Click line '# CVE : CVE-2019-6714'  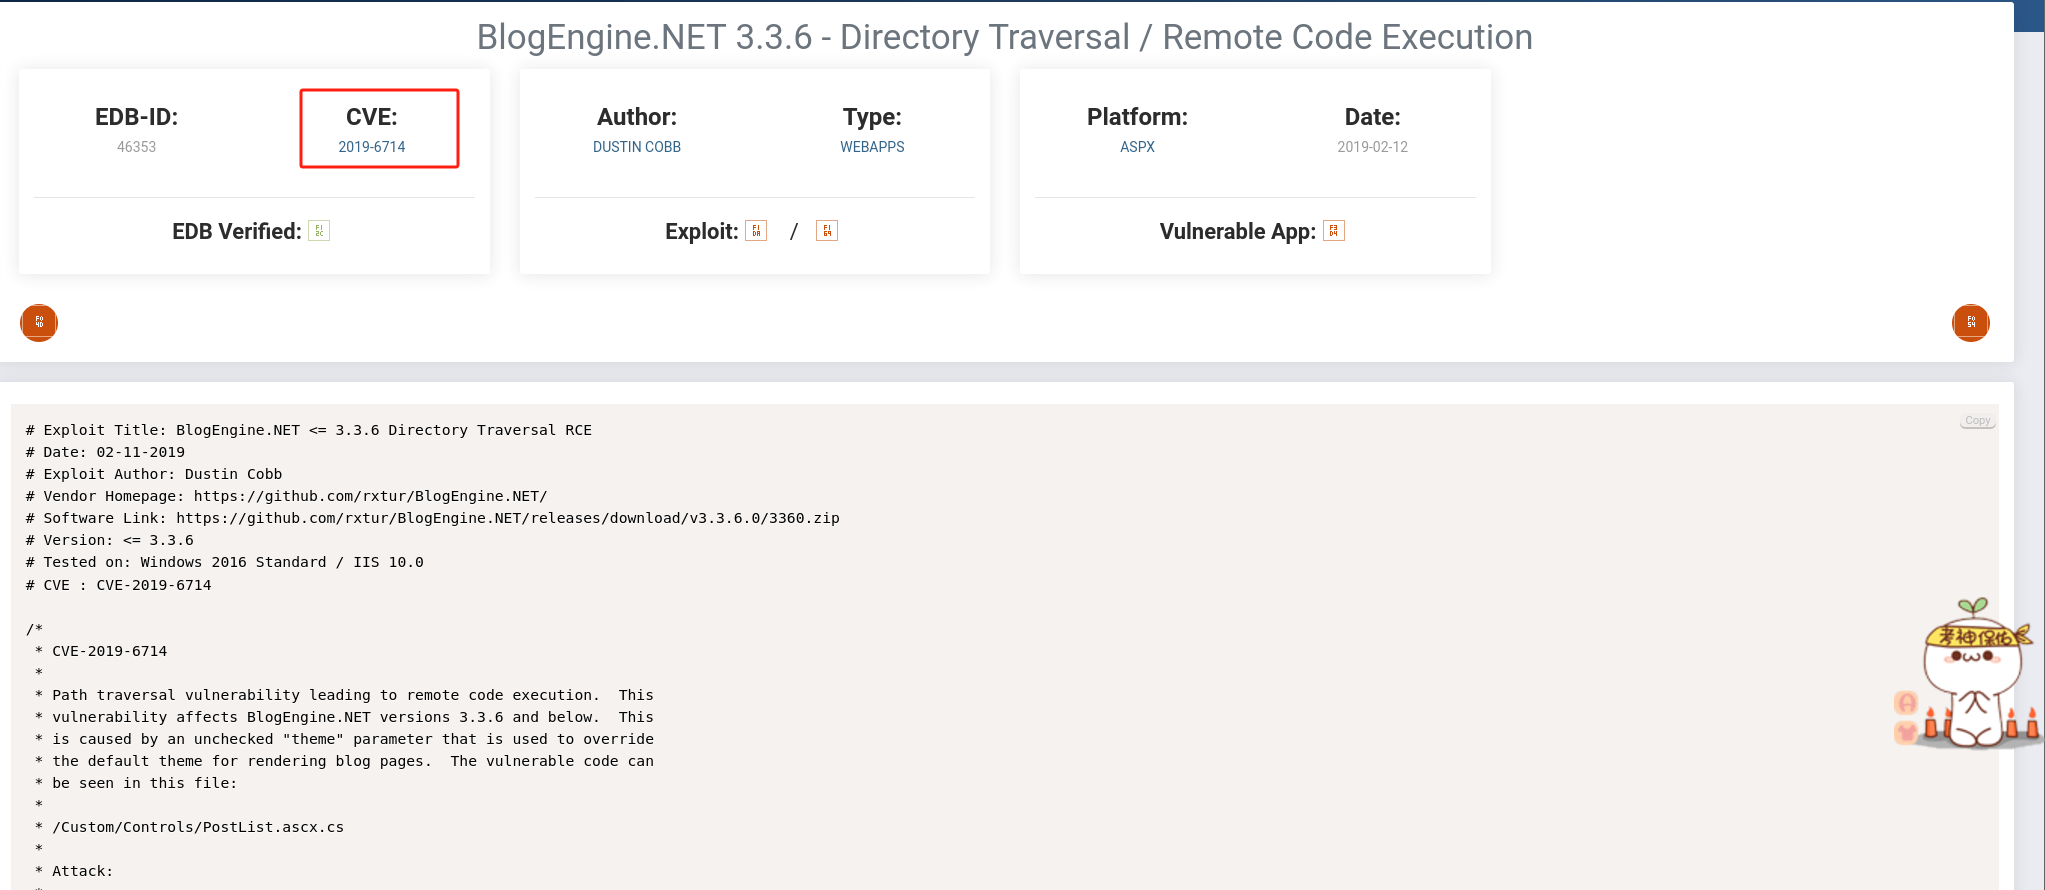click(119, 585)
